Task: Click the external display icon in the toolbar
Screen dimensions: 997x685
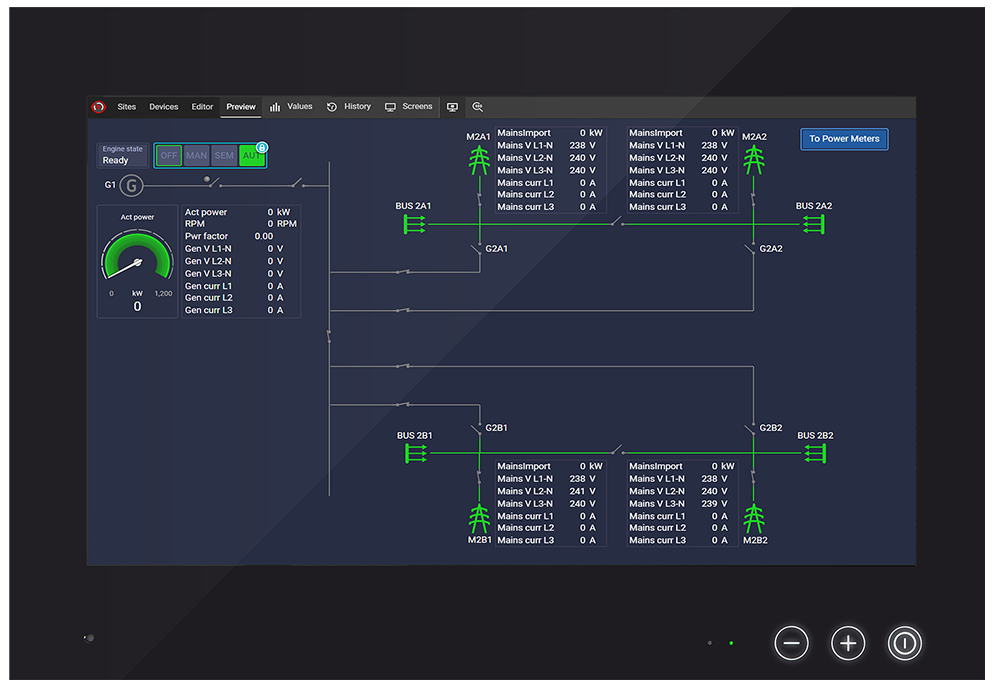Action: (452, 106)
